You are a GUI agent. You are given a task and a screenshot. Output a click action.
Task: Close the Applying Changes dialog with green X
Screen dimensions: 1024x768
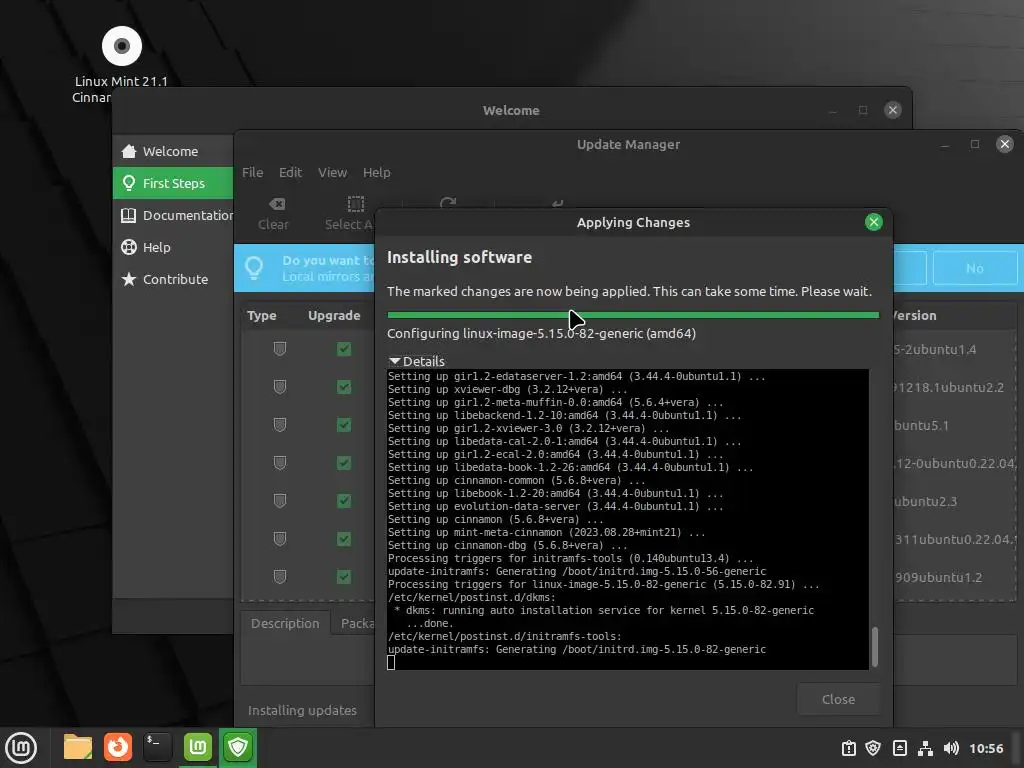click(x=874, y=222)
